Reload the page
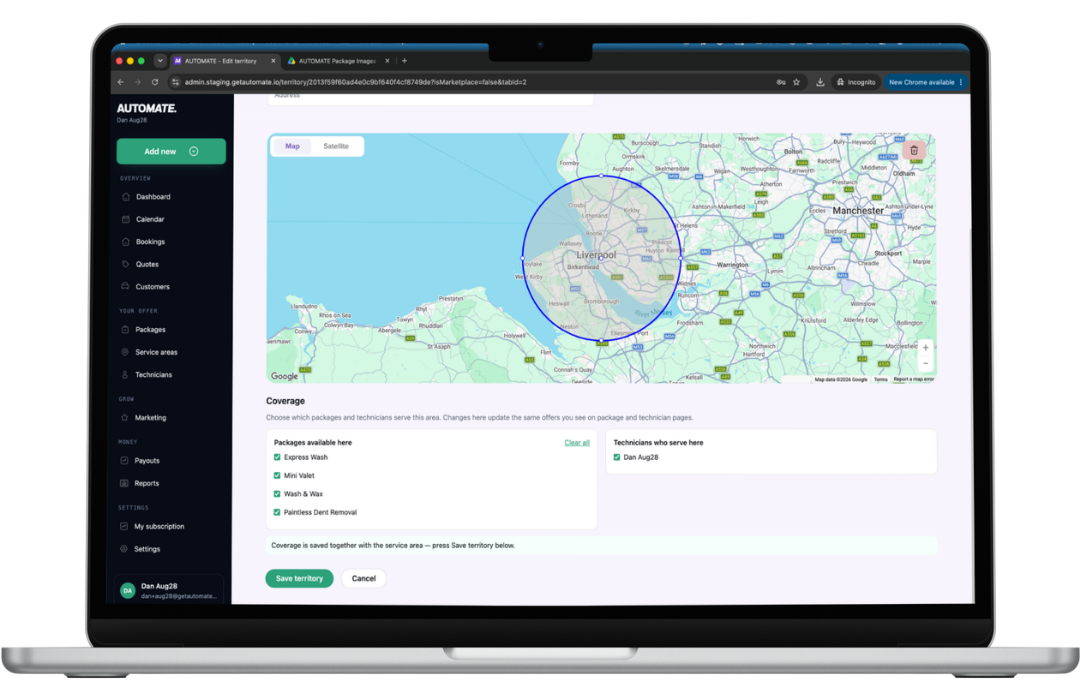 point(155,82)
